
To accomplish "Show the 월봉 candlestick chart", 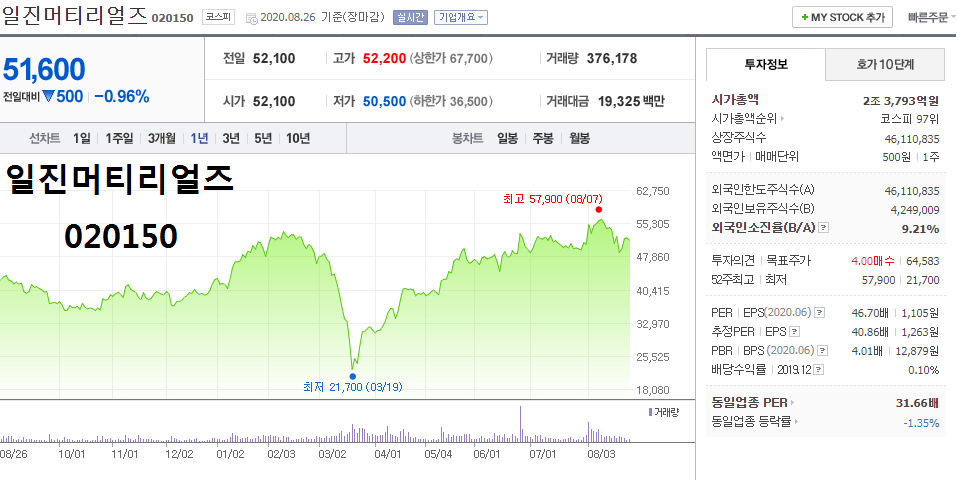I will [579, 139].
